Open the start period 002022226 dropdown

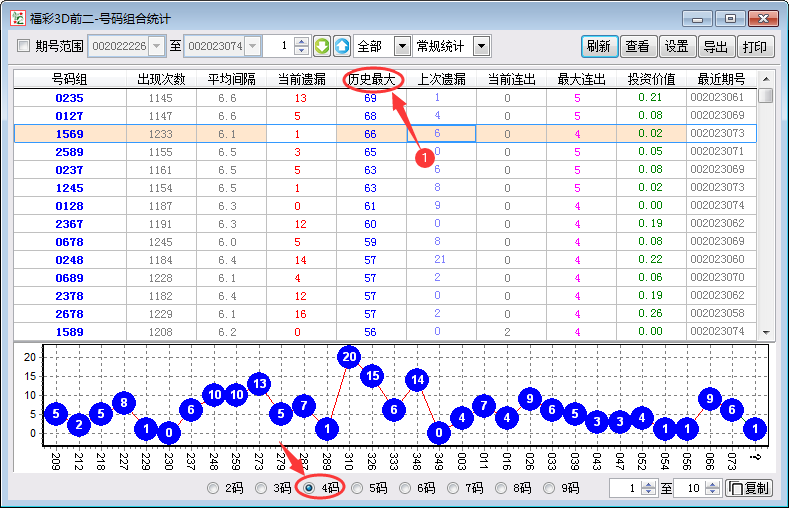coord(157,46)
